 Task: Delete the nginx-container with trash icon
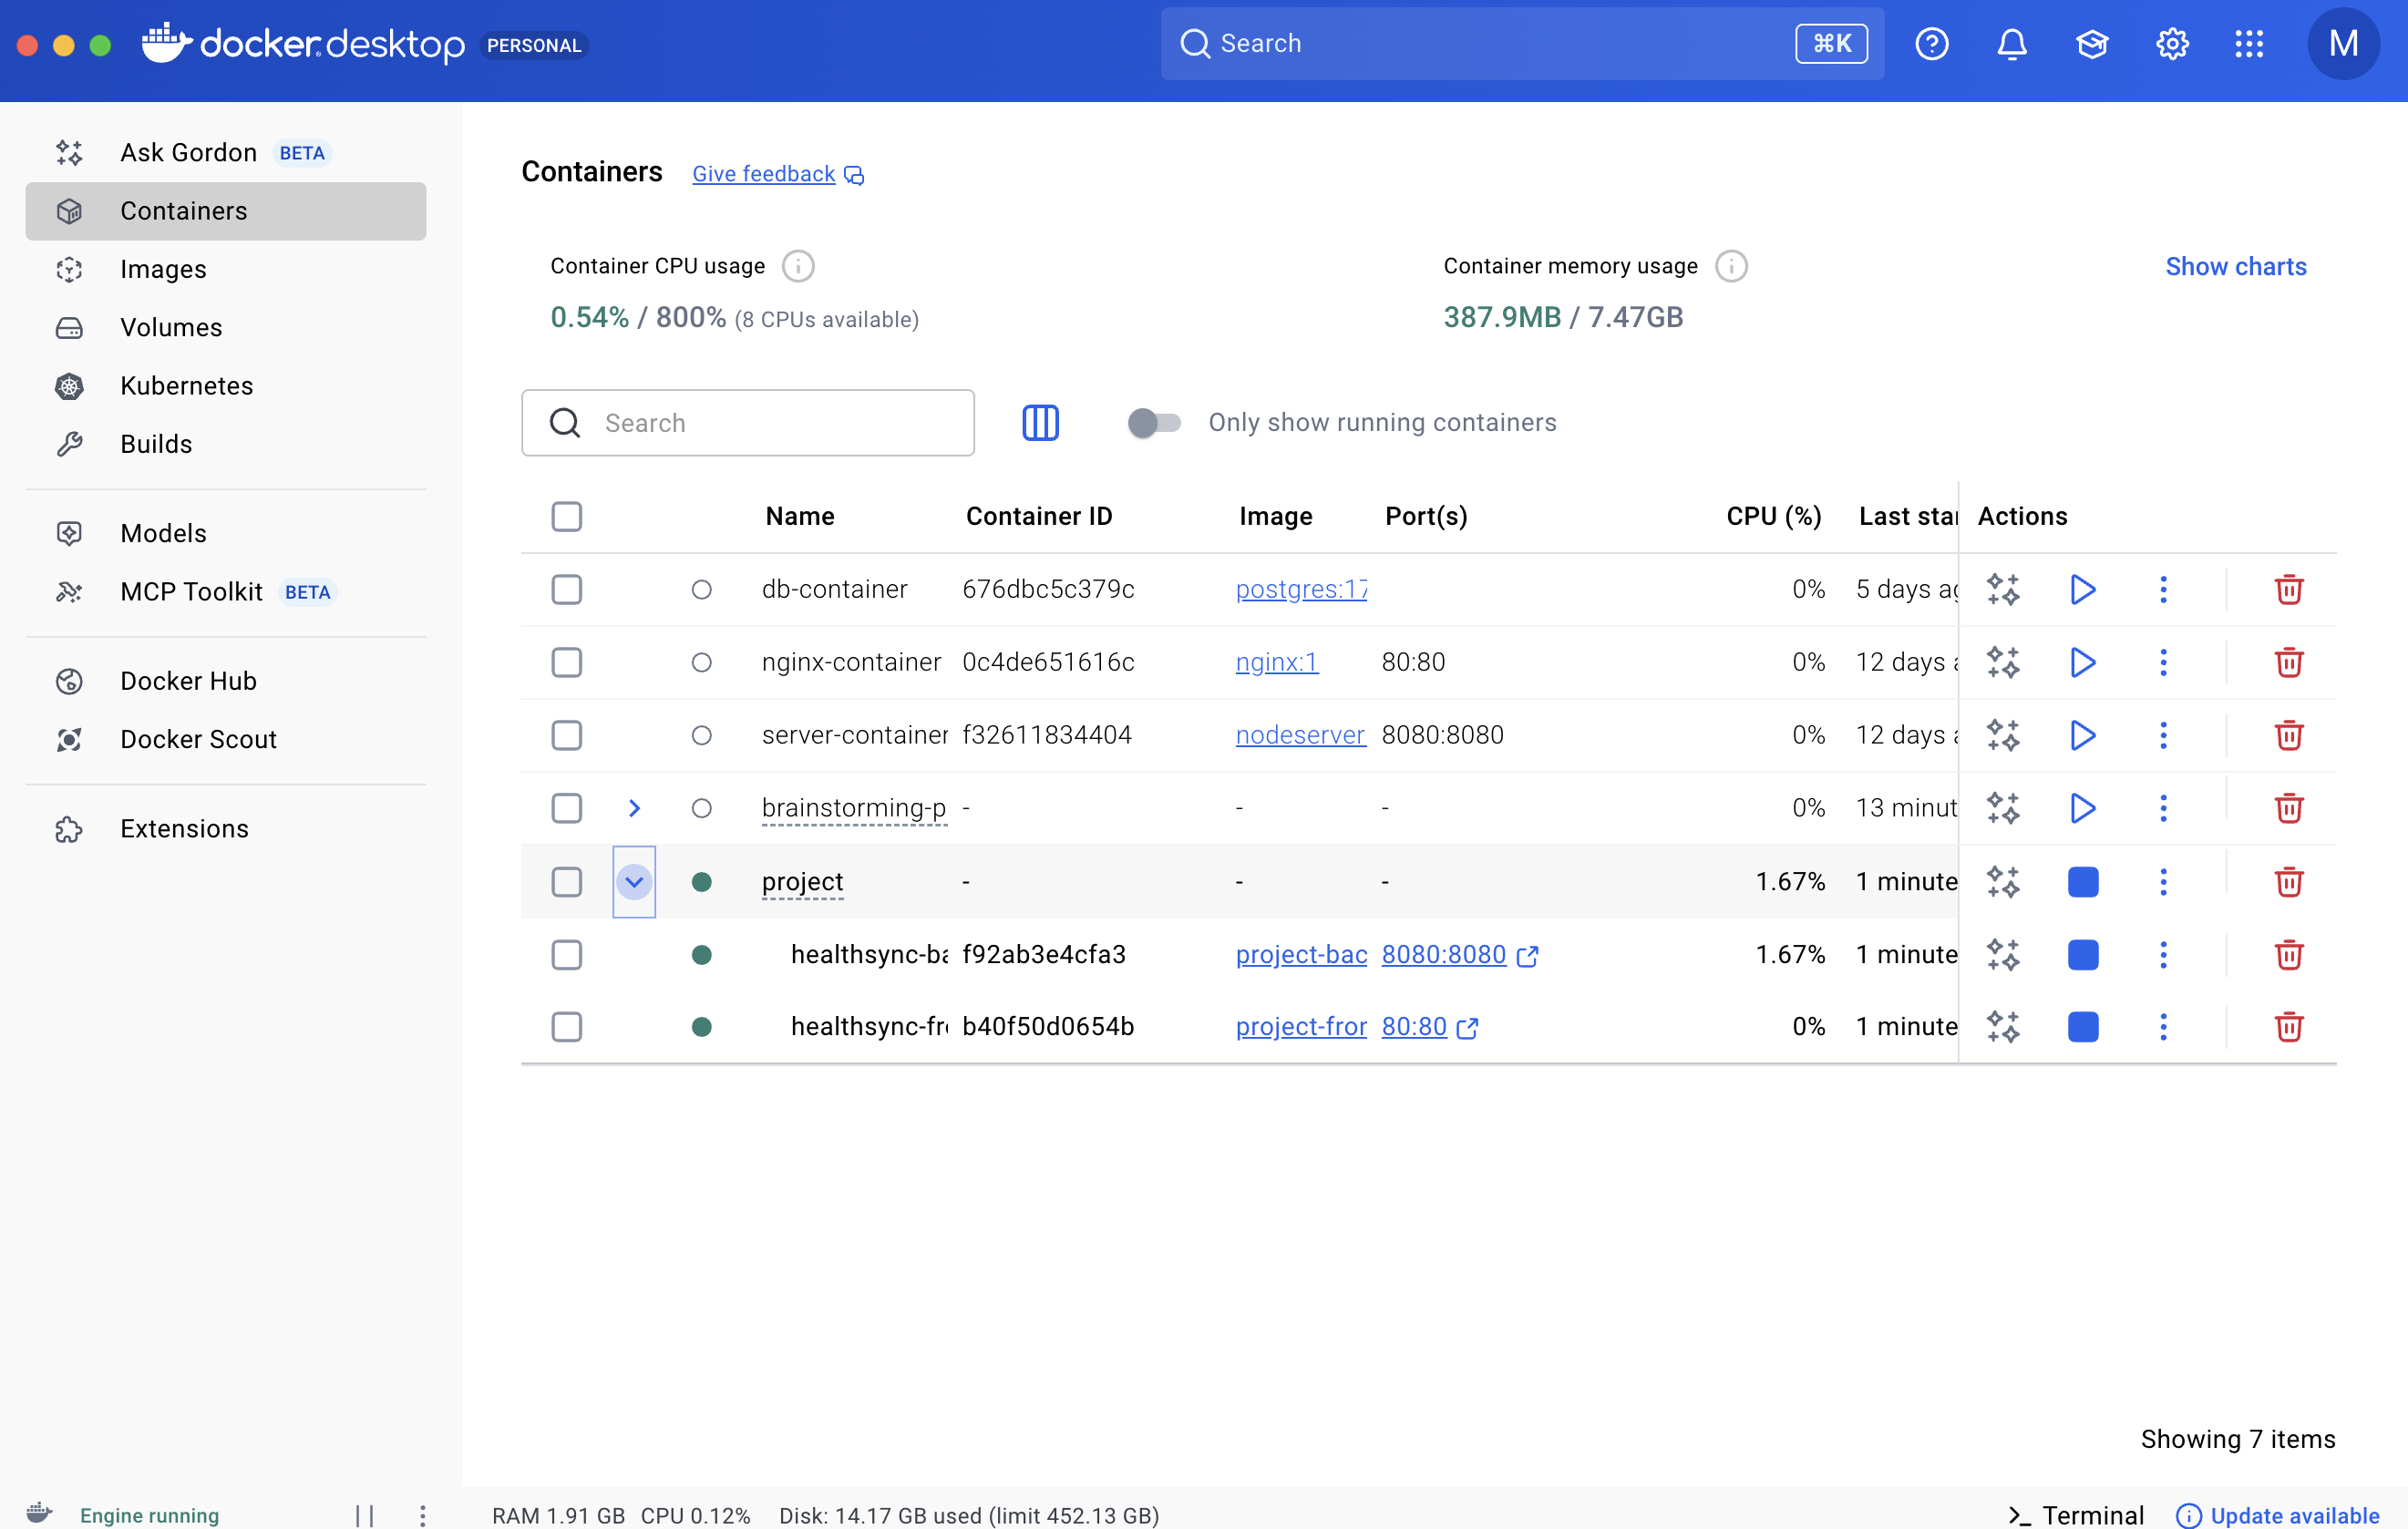click(2288, 662)
